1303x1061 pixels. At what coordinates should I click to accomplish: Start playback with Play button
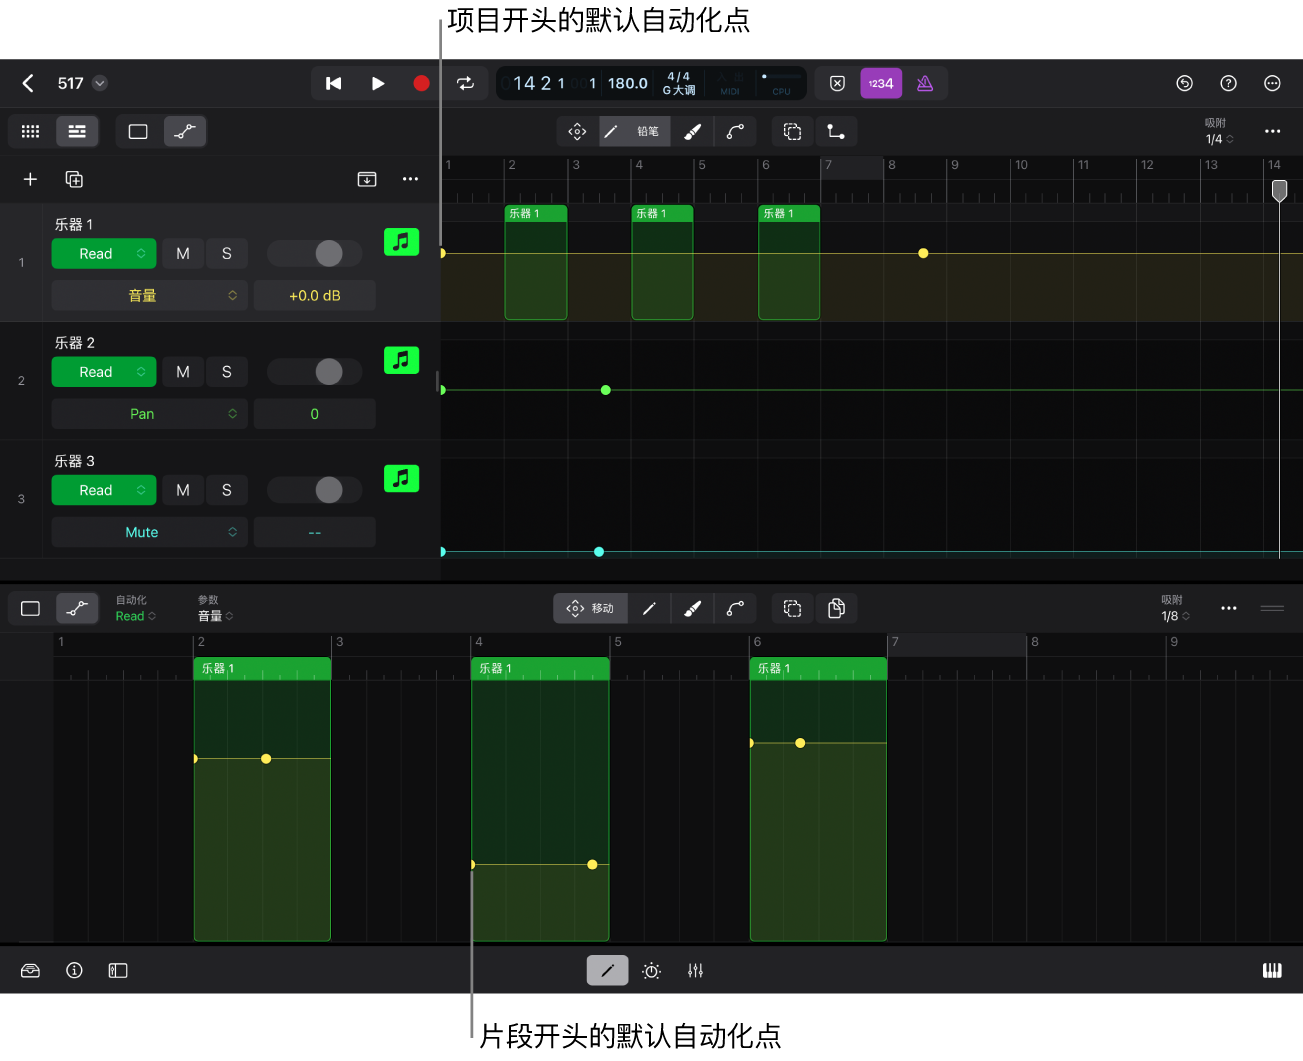point(378,83)
